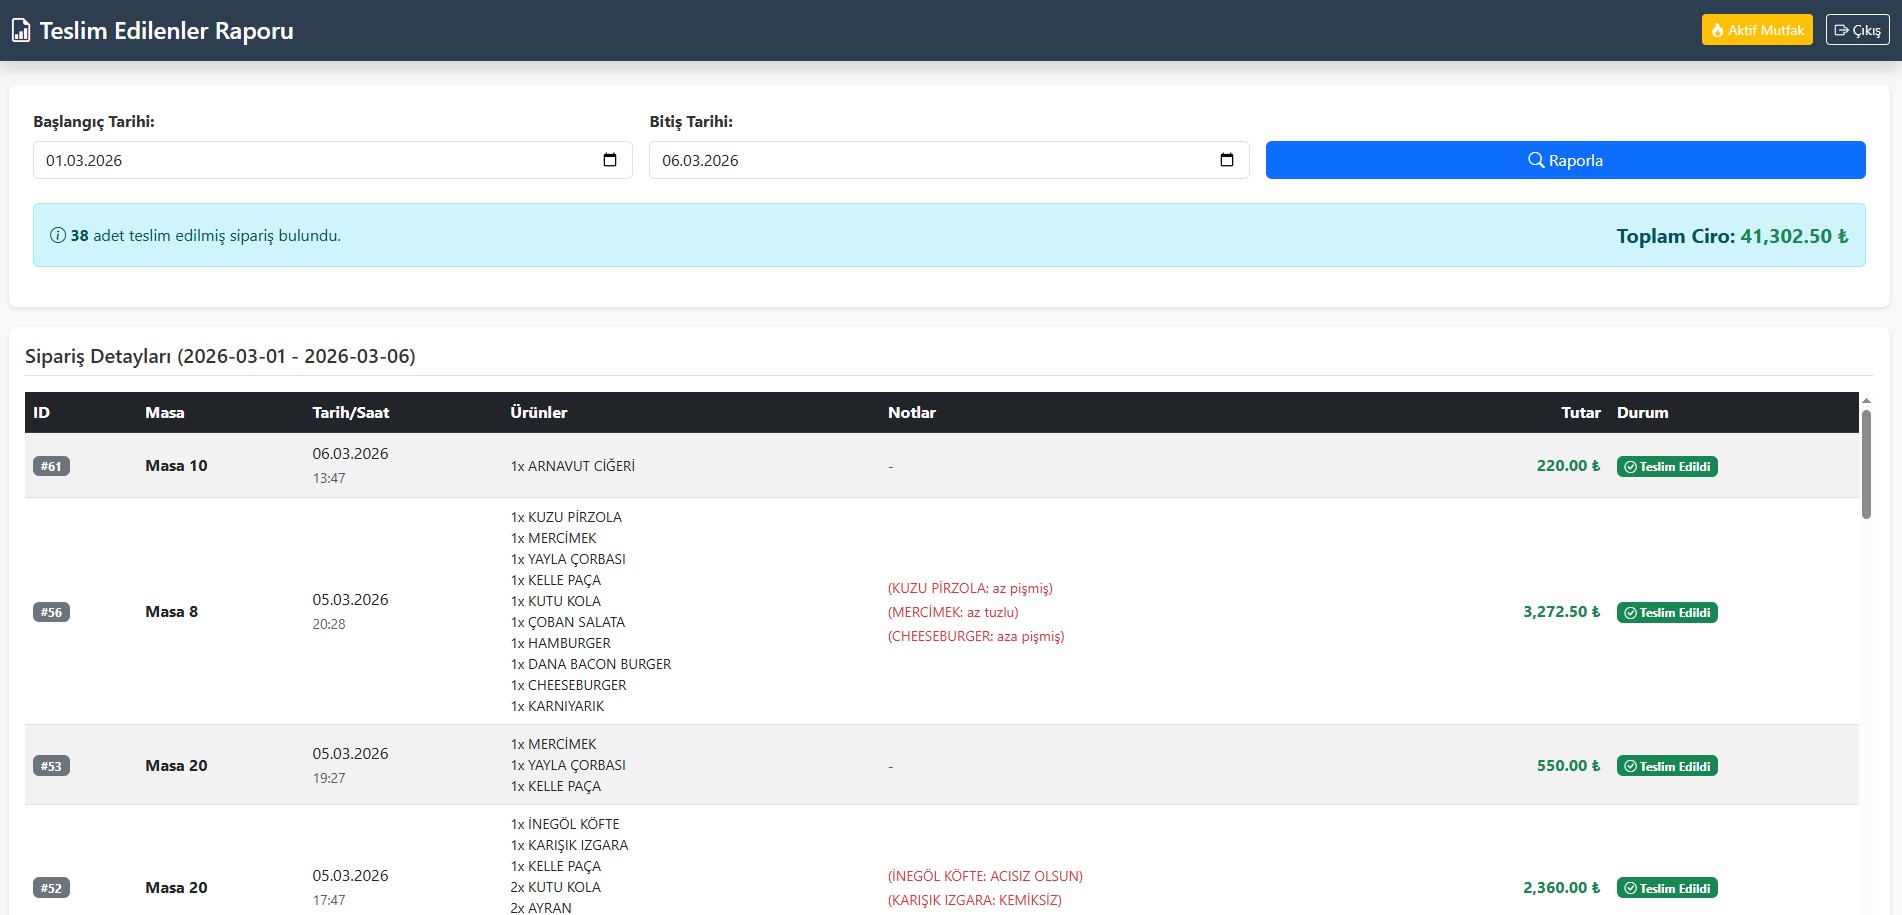Viewport: 1902px width, 915px height.
Task: Click the order ID badge #61
Action: click(x=51, y=466)
